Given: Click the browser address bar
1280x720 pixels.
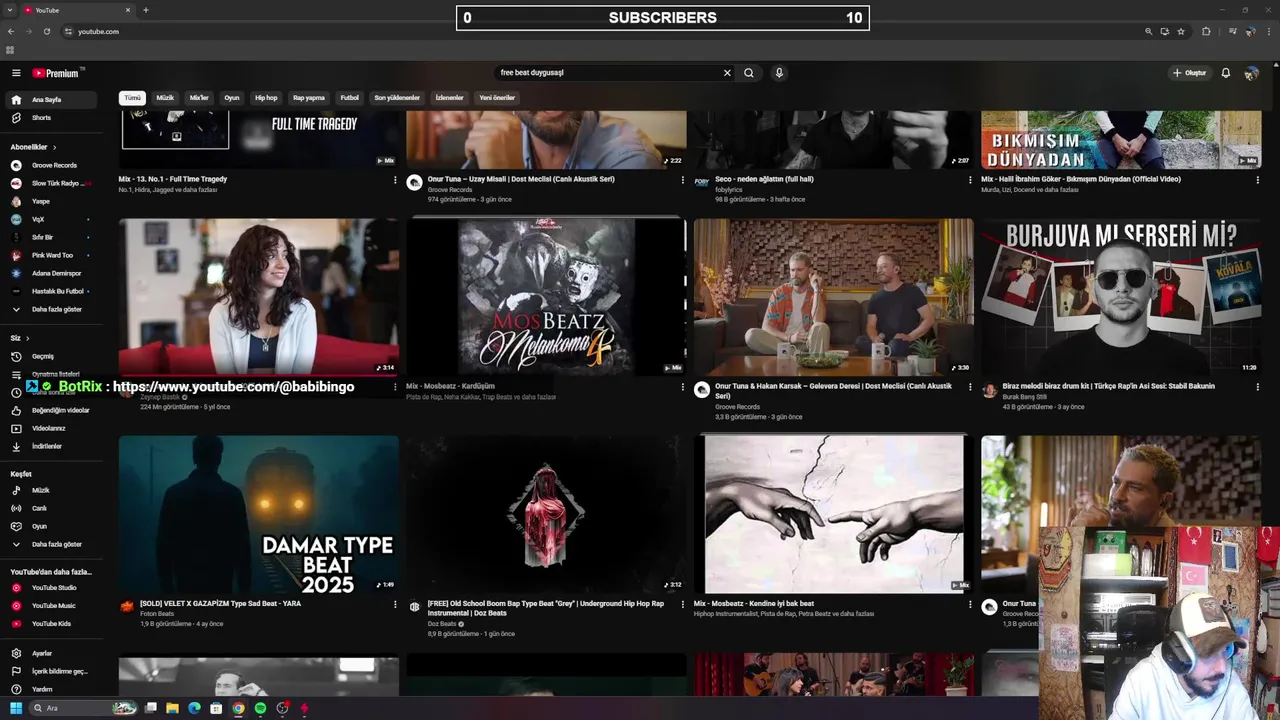Looking at the screenshot, I should (x=600, y=31).
